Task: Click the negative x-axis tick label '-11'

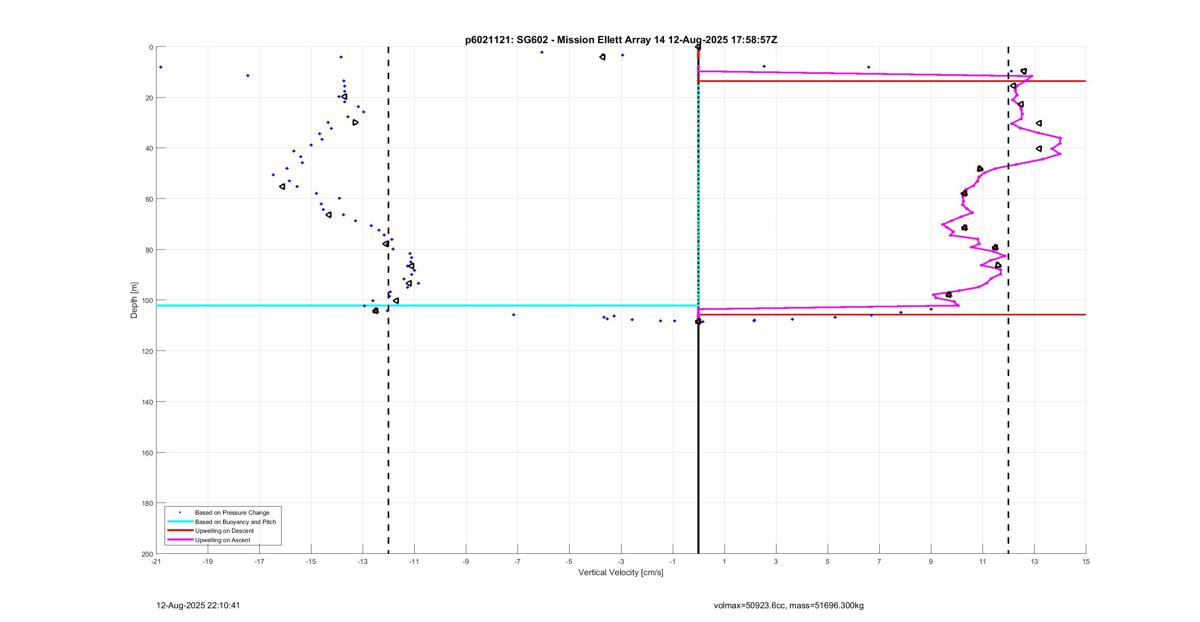Action: [414, 561]
